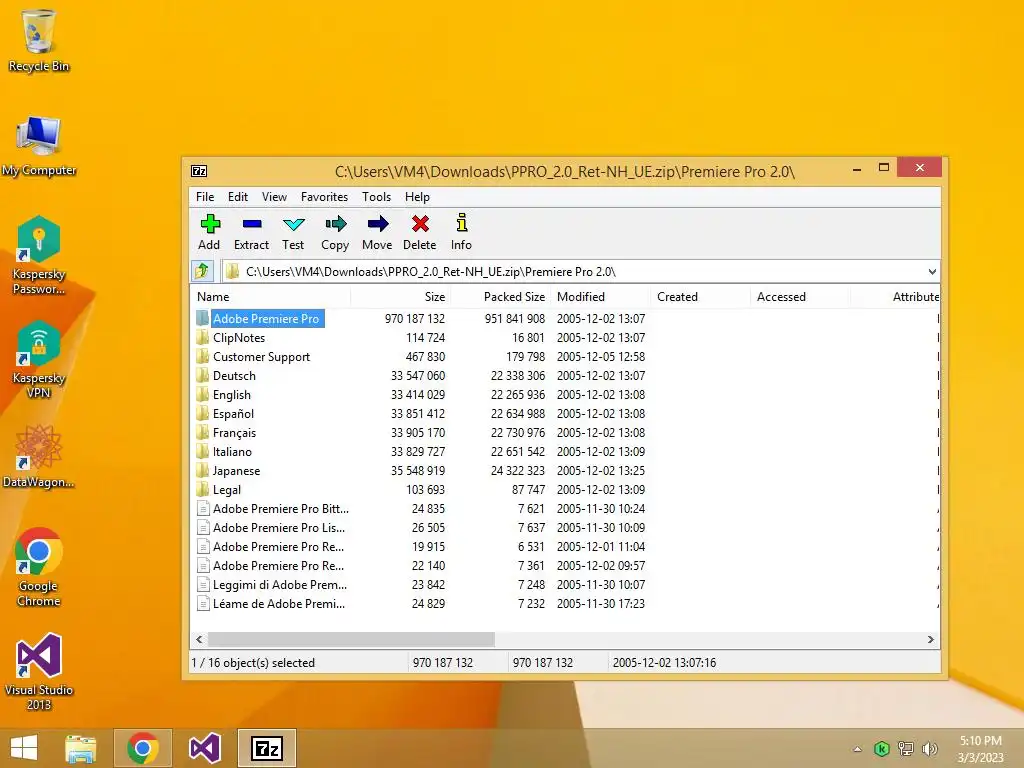Open the Help menu
This screenshot has width=1024, height=768.
point(417,197)
